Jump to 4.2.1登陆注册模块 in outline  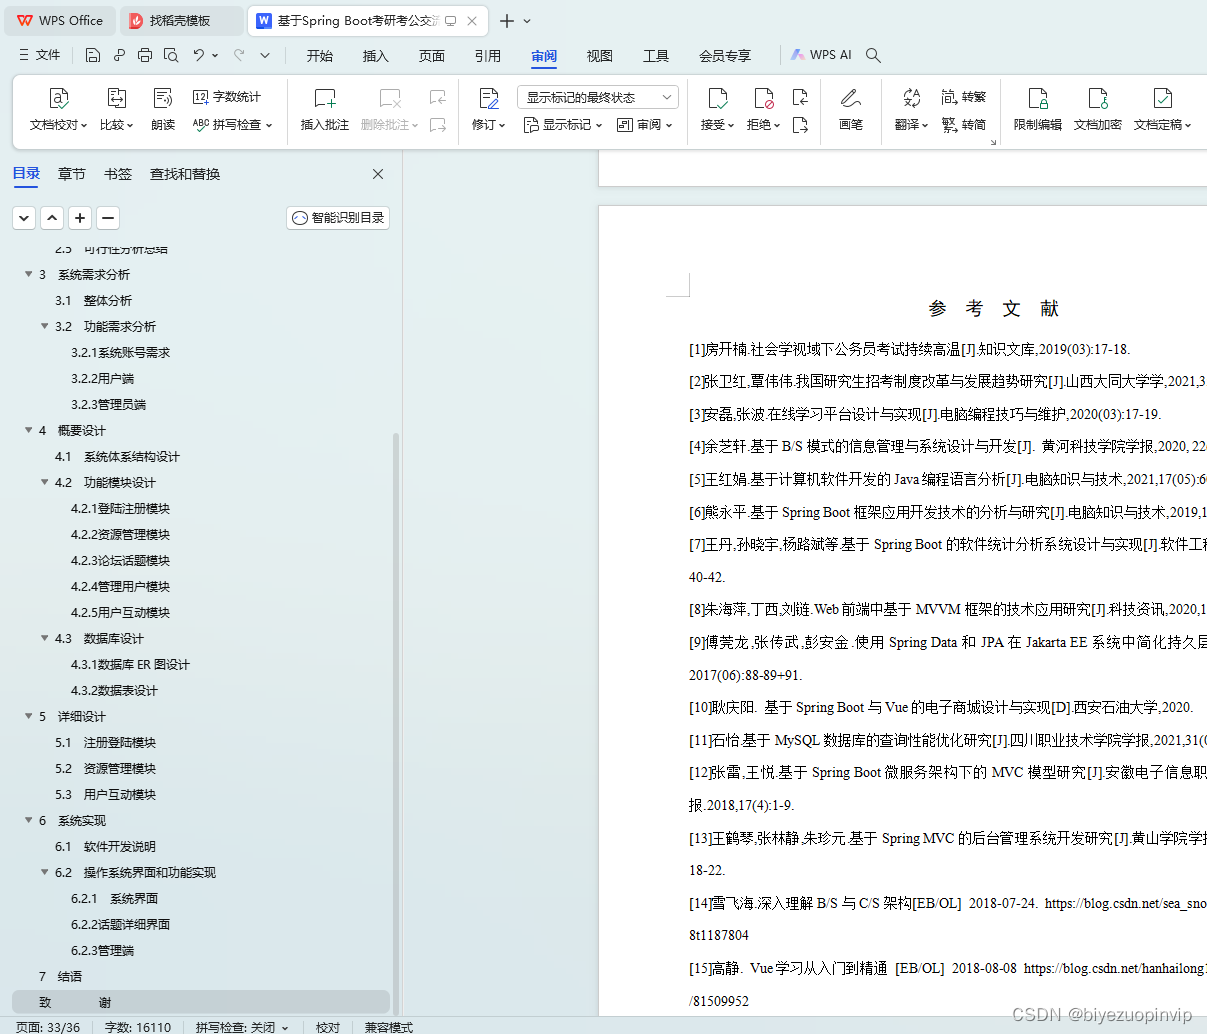coord(120,508)
